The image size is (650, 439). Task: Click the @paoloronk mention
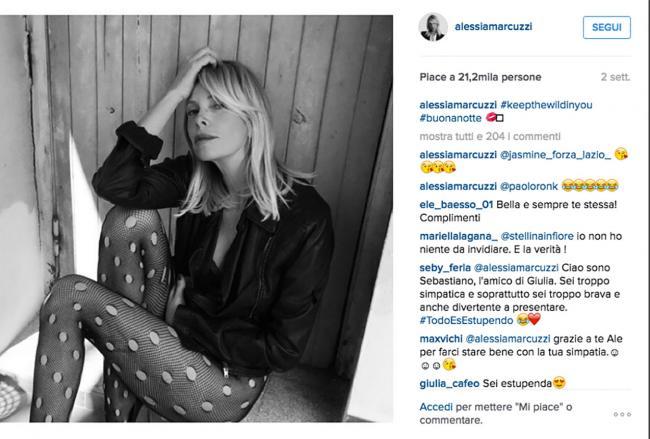tap(529, 187)
